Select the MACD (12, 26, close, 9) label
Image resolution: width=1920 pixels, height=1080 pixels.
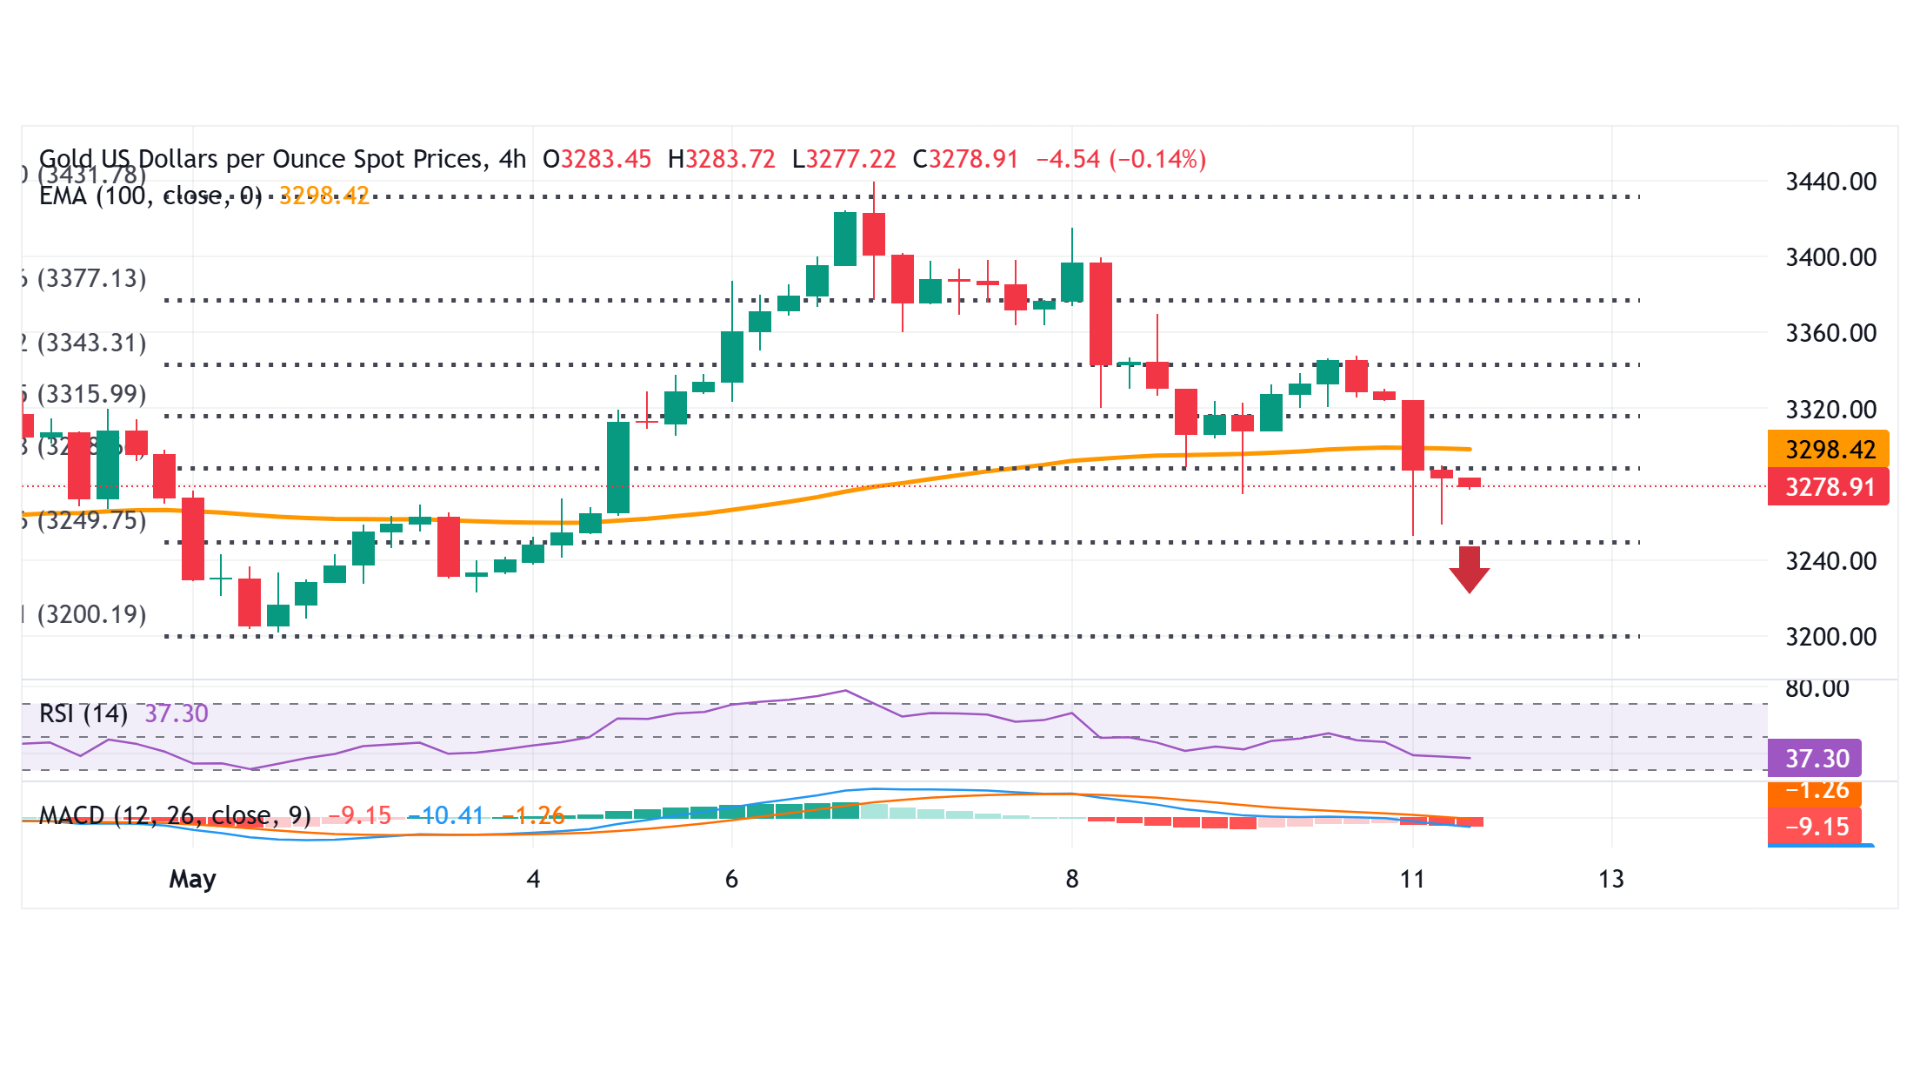click(175, 816)
